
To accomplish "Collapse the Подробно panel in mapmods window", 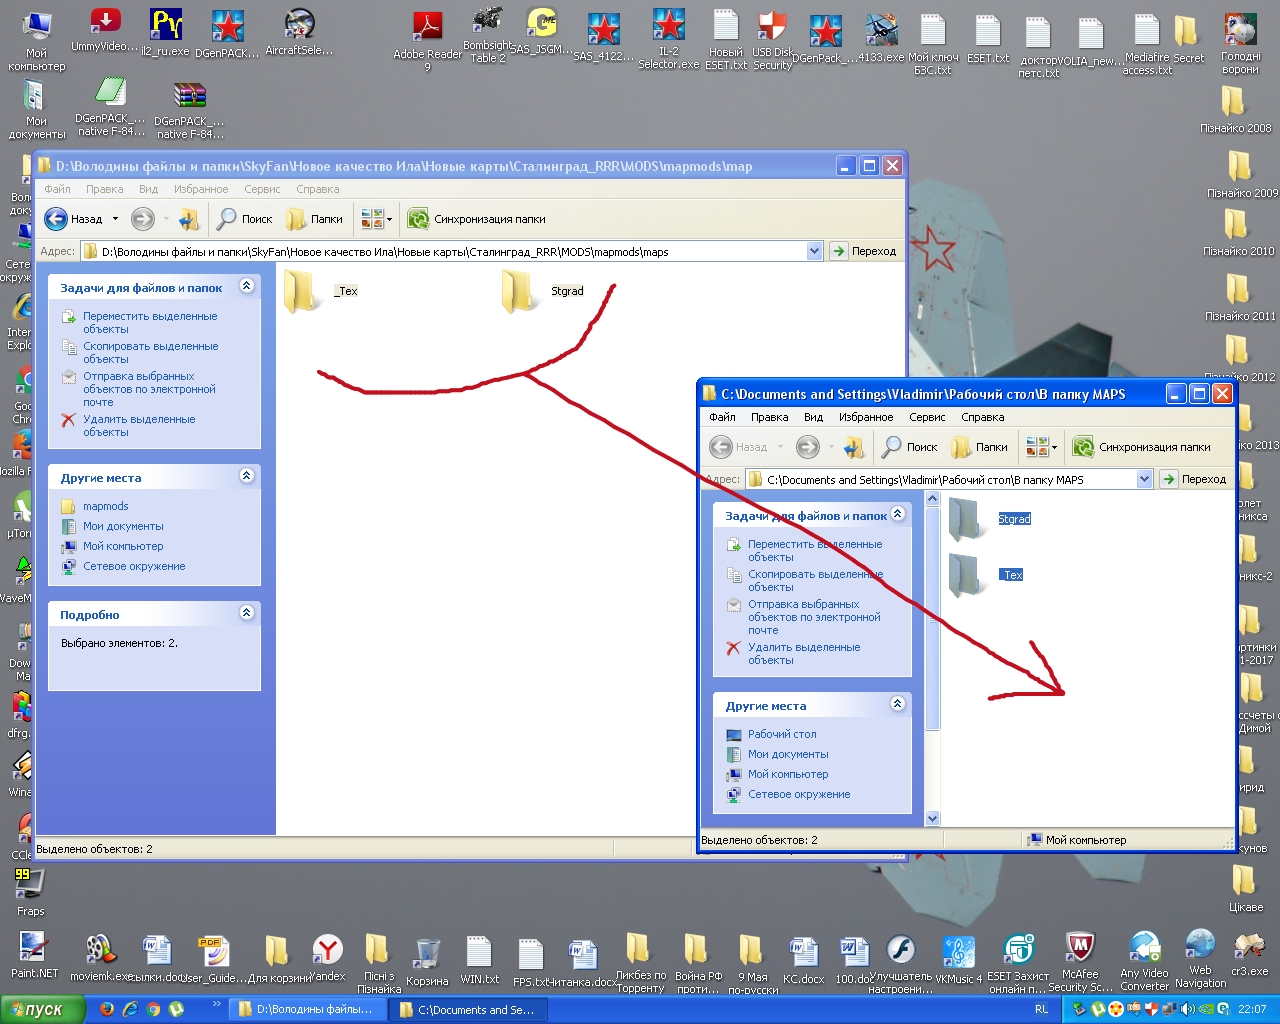I will [246, 614].
